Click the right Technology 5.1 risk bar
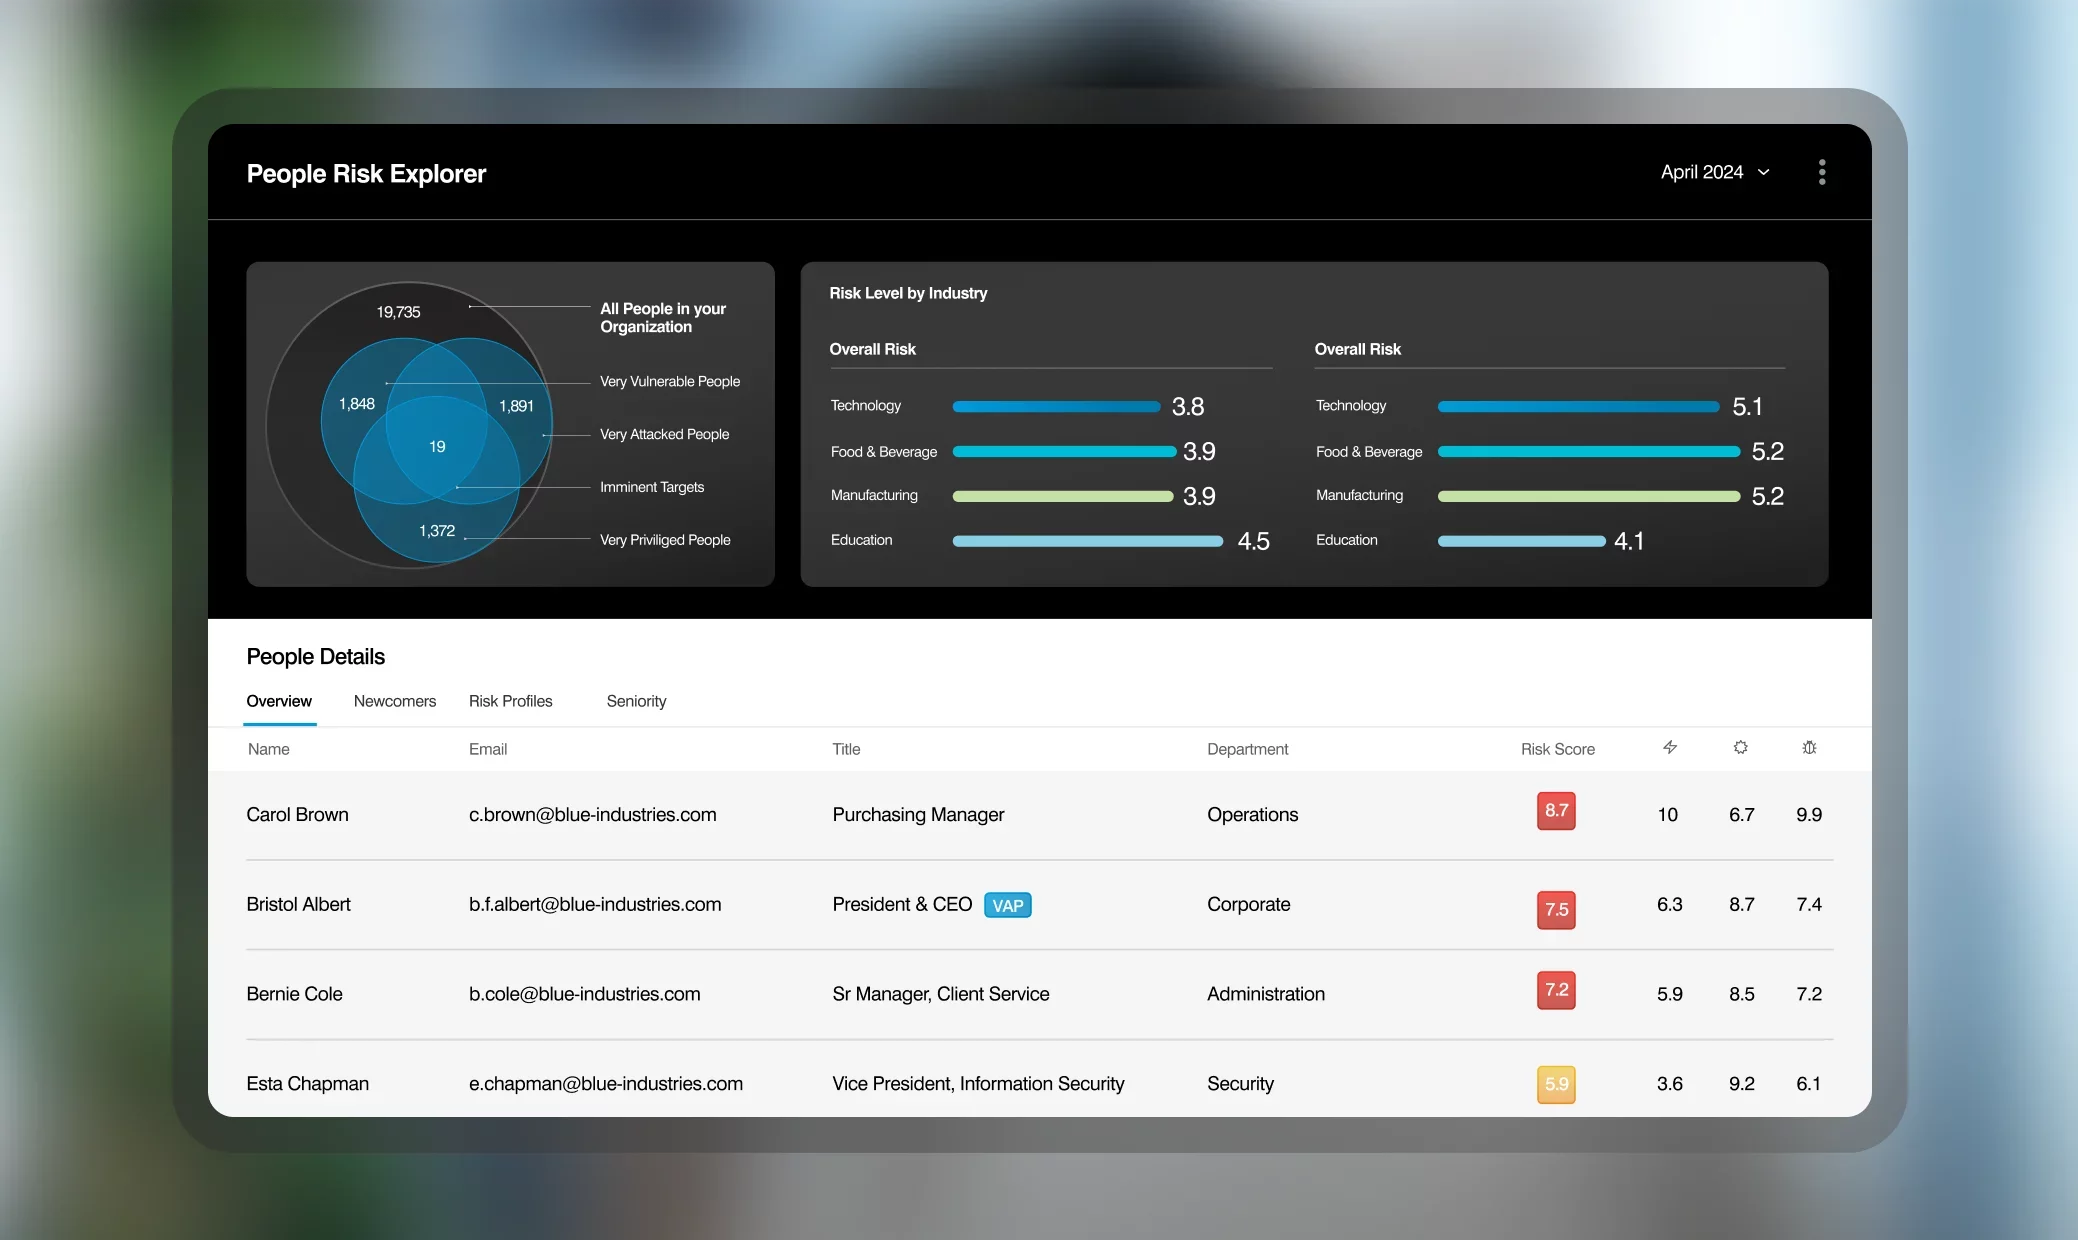Screen dimensions: 2078x1240 [x=1577, y=407]
